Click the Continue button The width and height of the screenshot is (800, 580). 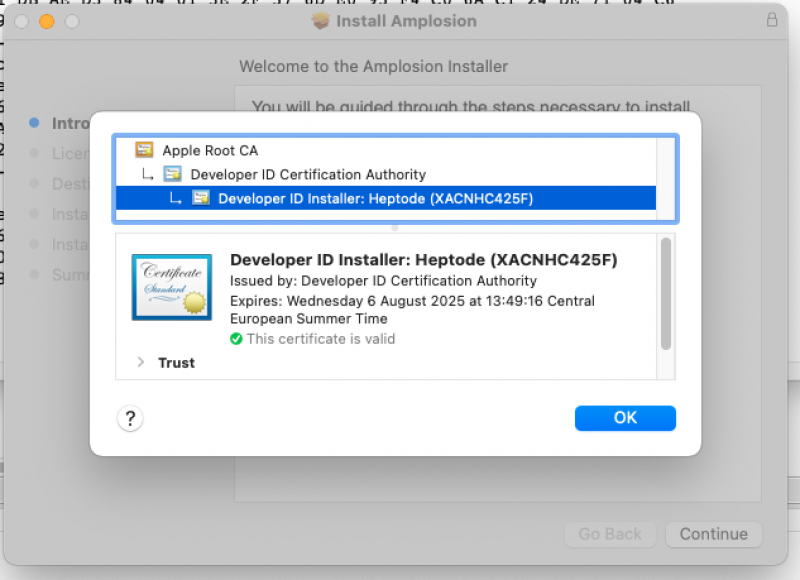(x=713, y=534)
